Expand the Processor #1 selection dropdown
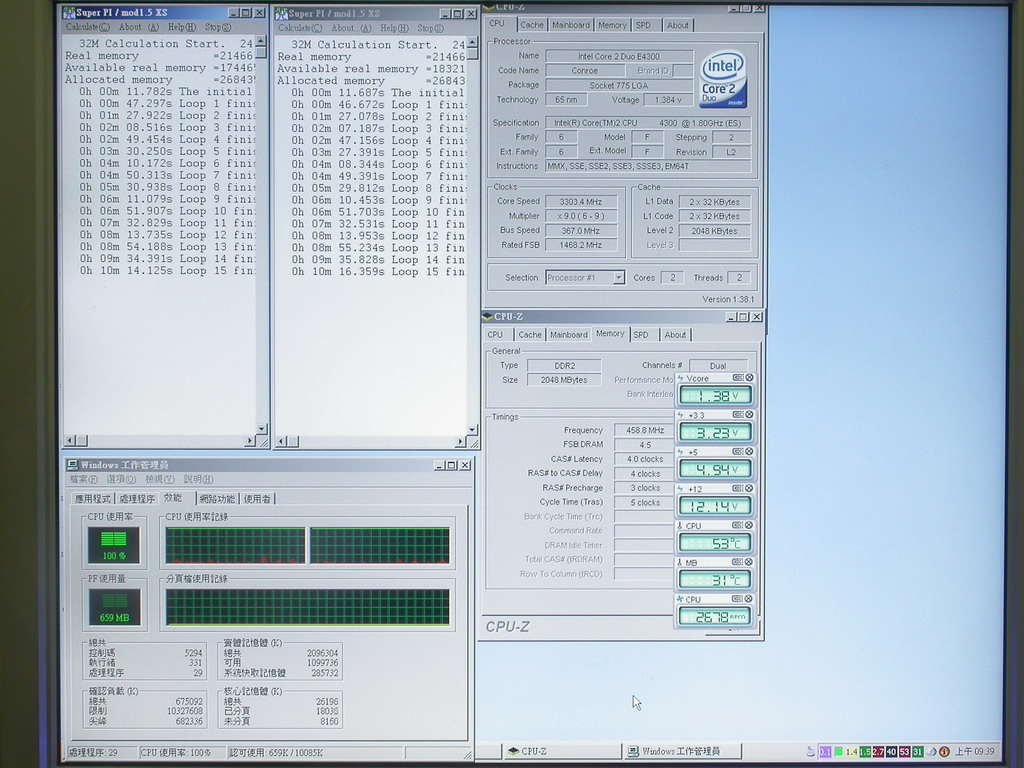Image resolution: width=1024 pixels, height=768 pixels. [618, 278]
